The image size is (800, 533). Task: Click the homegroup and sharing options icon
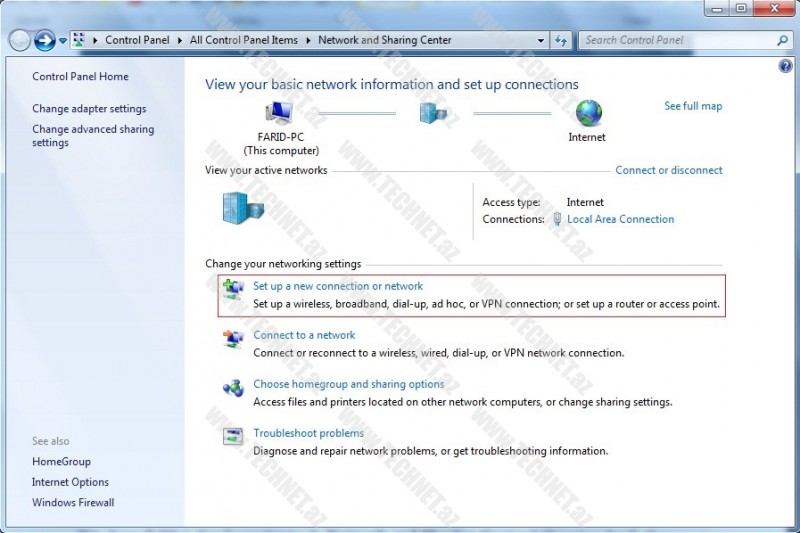pos(233,388)
